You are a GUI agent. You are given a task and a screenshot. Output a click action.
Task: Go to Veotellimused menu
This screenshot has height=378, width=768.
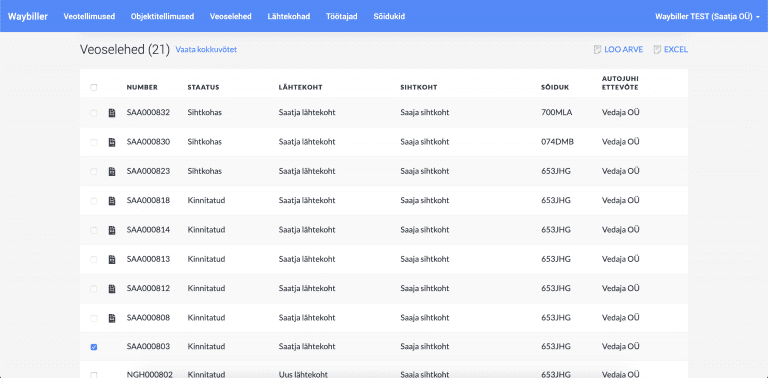coord(89,16)
